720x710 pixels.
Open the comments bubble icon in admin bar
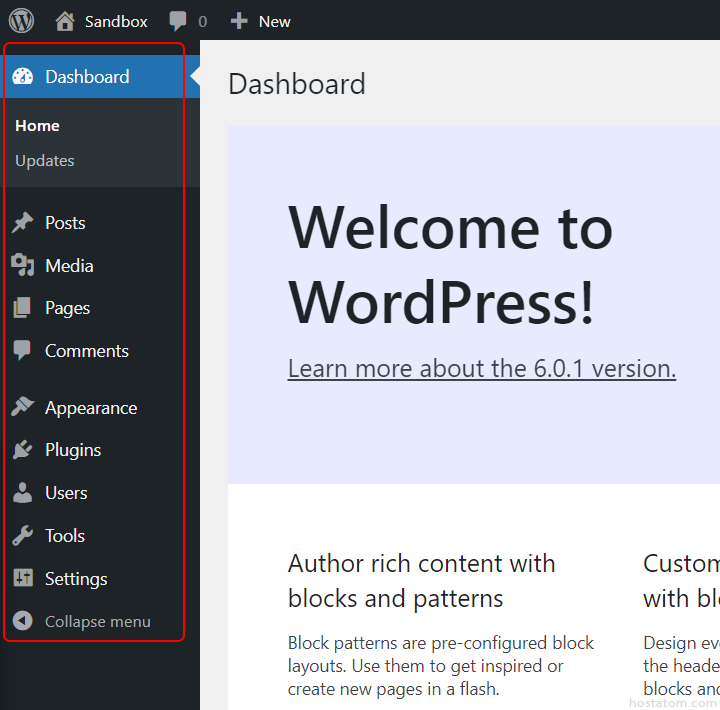[x=178, y=21]
